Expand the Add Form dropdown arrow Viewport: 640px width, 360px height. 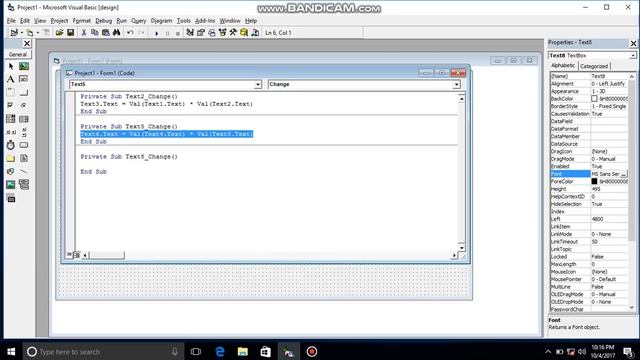[38, 33]
